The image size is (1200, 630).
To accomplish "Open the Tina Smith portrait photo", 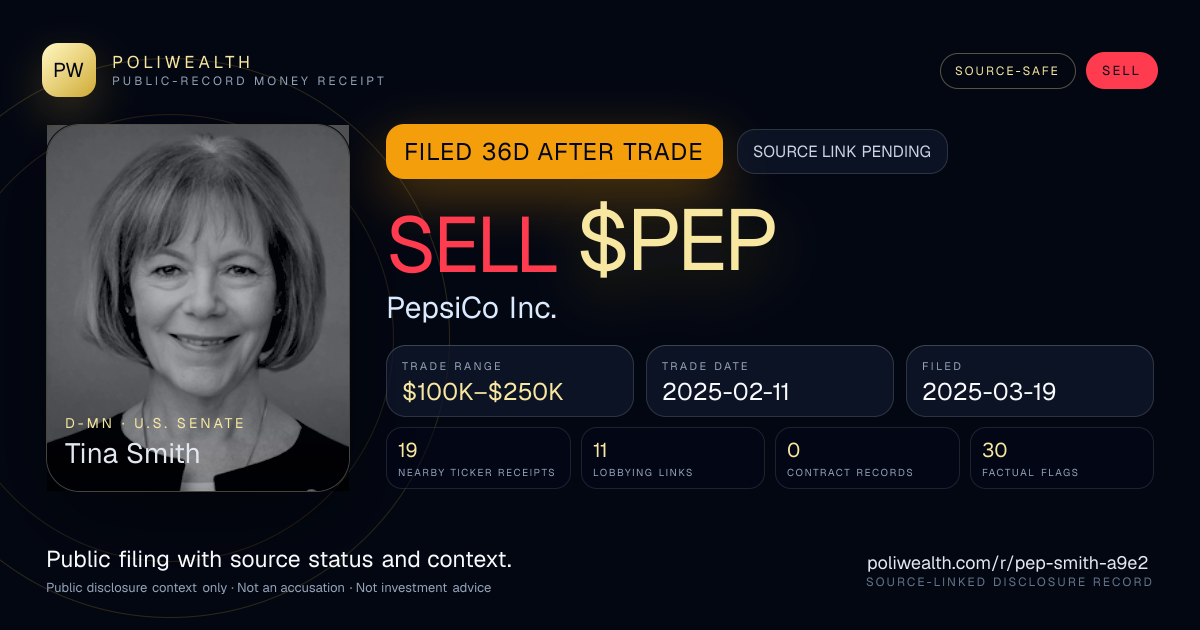I will (198, 308).
